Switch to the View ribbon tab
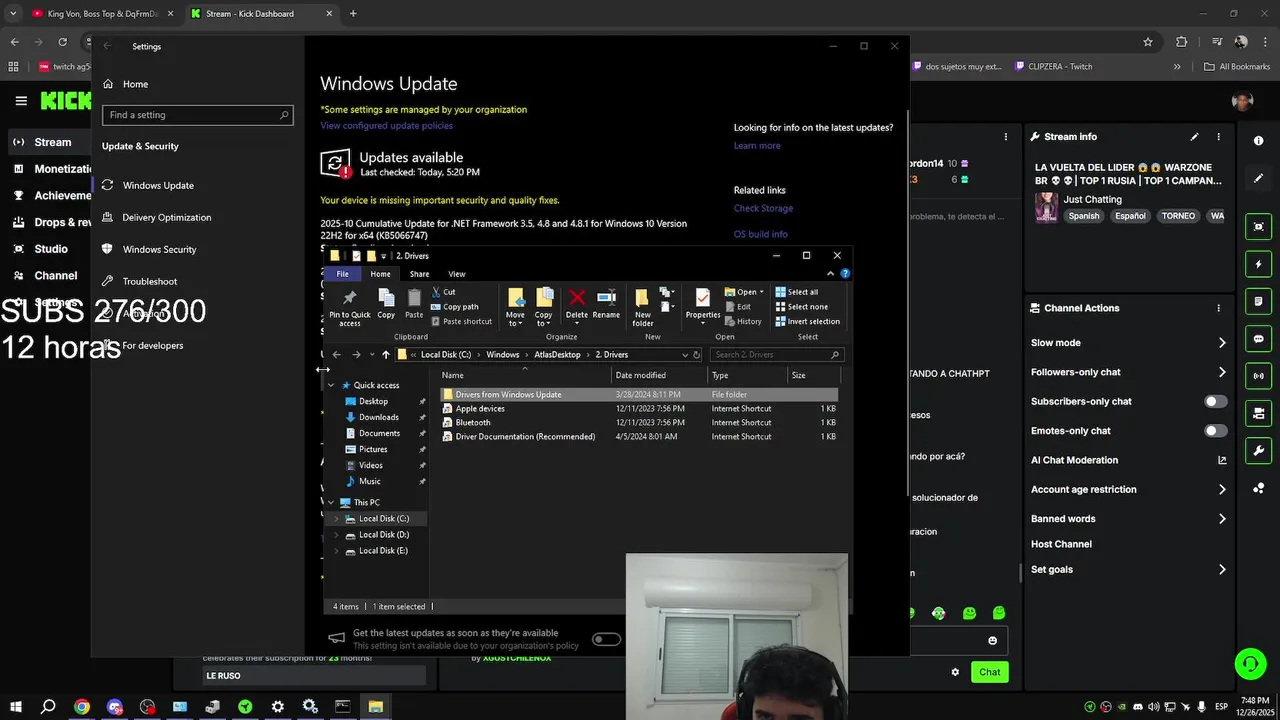 tap(456, 274)
